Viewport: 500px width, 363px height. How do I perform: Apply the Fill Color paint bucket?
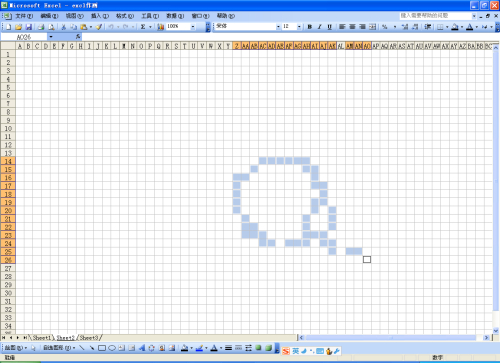455,27
